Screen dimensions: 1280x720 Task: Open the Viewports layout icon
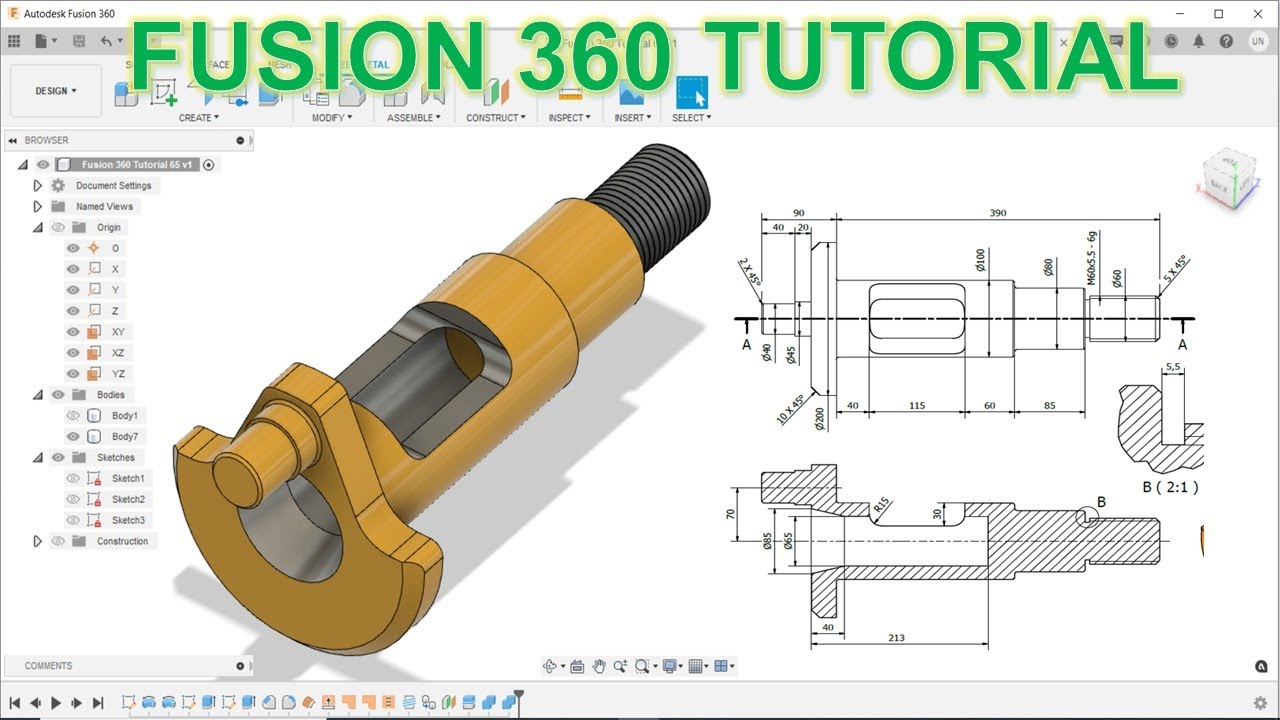coord(720,666)
